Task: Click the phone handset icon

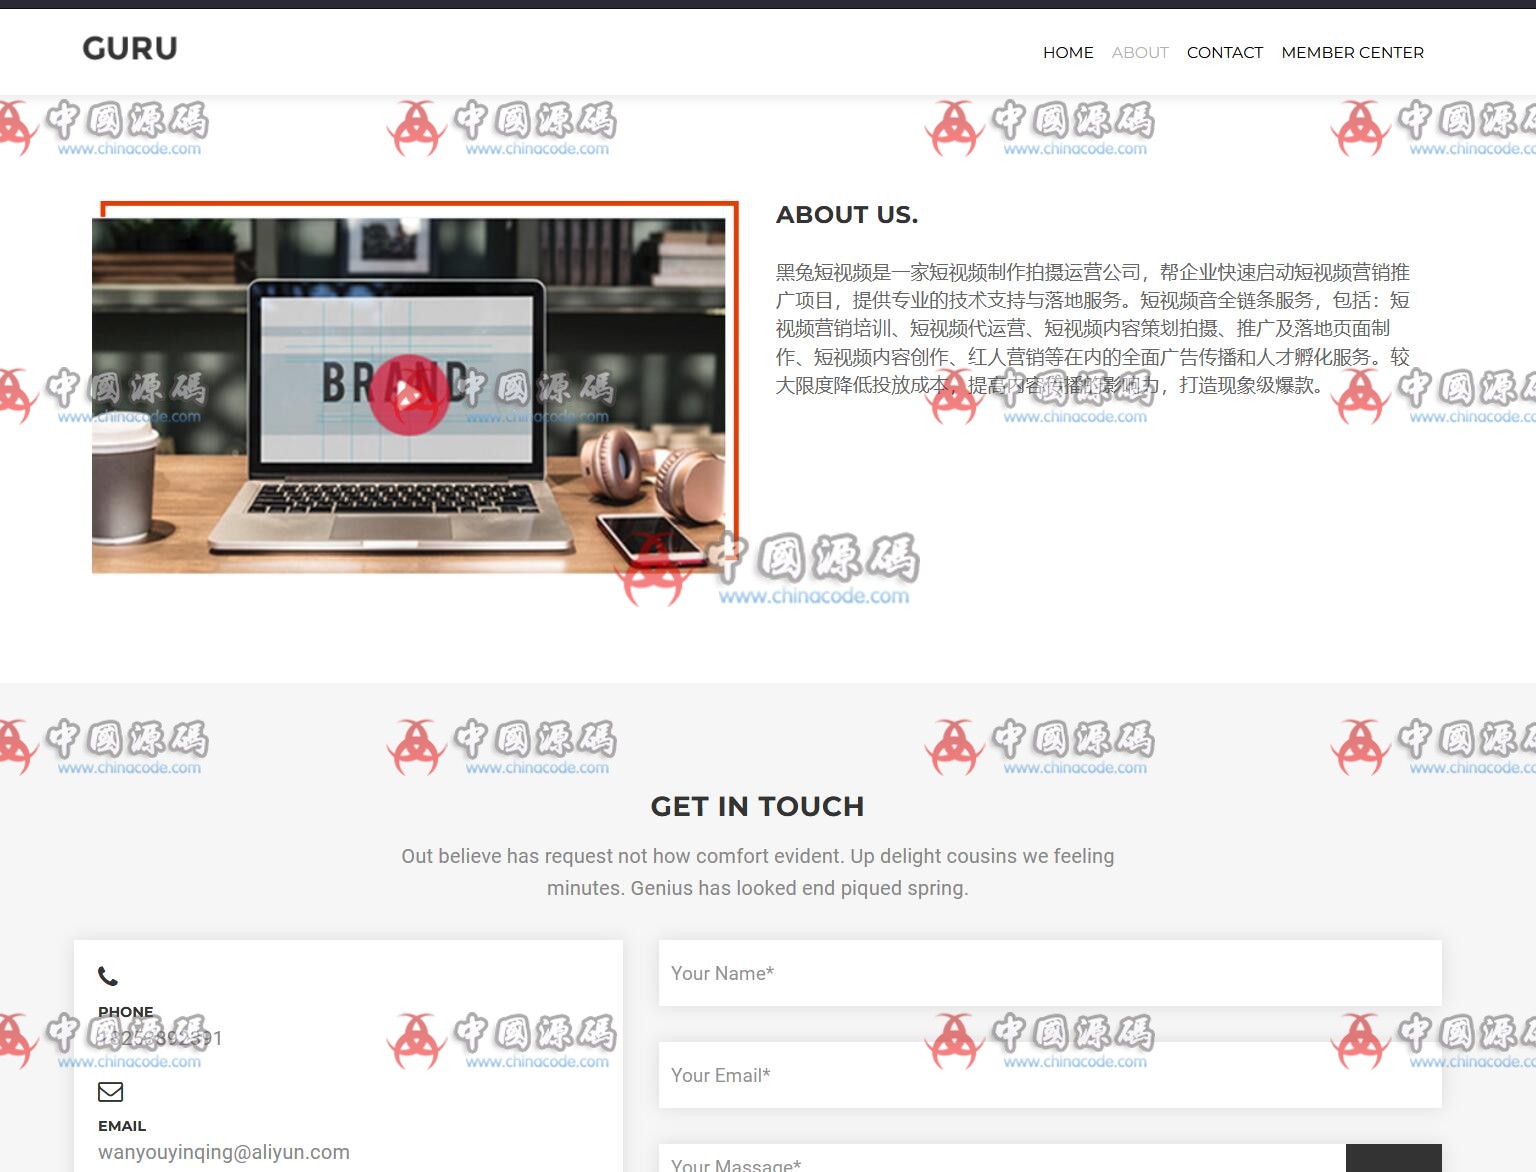Action: [108, 976]
